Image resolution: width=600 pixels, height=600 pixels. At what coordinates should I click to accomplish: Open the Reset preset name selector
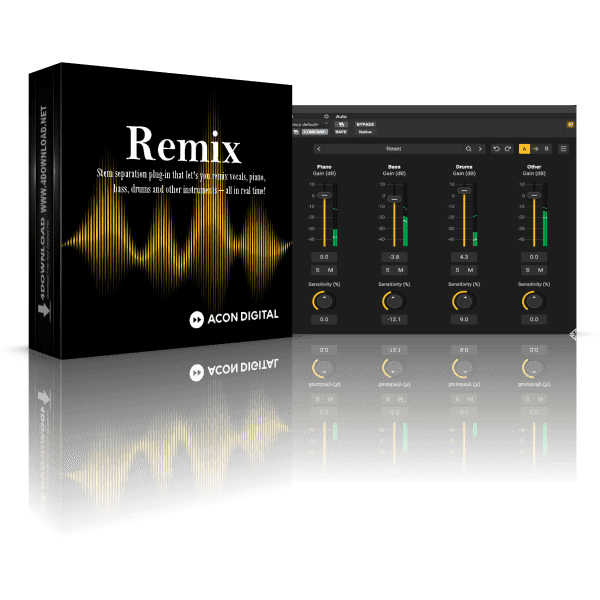click(393, 149)
